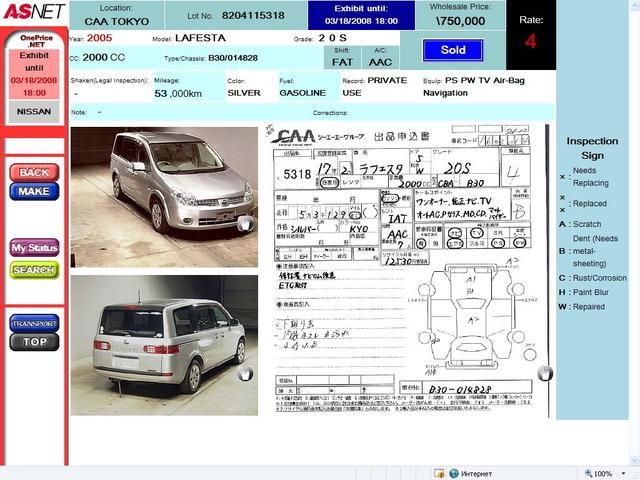640x480 pixels.
Task: Click the Equip PS PW TV Air-Bag text
Action: 474,80
